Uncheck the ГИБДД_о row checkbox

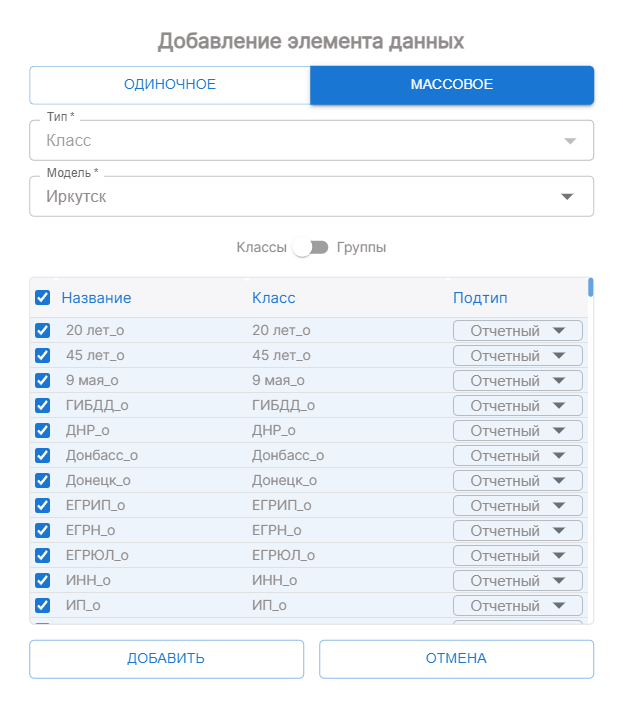pyautogui.click(x=43, y=405)
